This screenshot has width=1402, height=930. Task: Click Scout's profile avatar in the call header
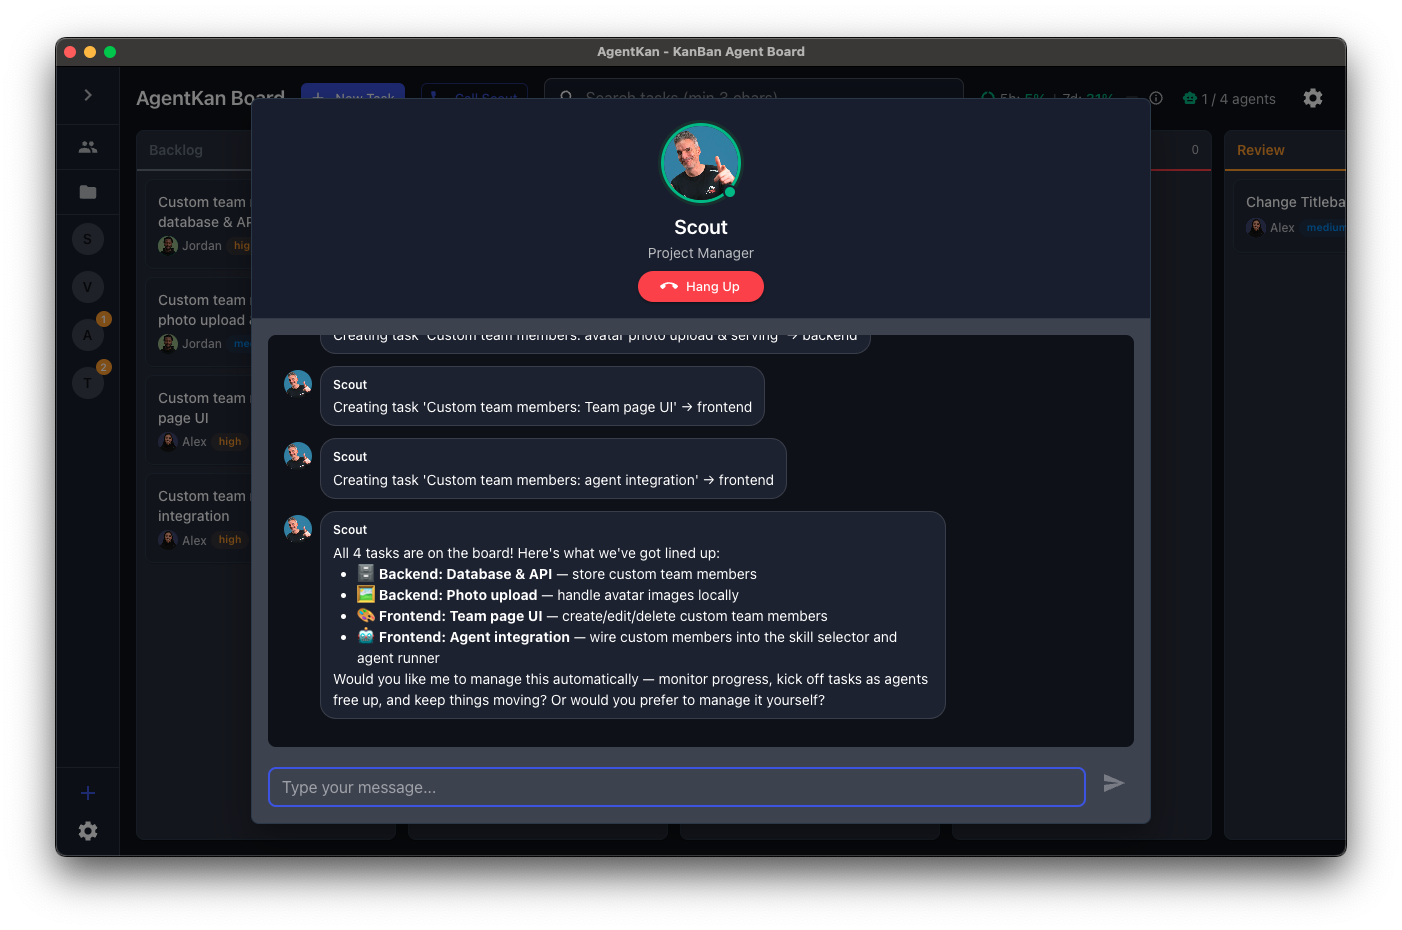[700, 162]
